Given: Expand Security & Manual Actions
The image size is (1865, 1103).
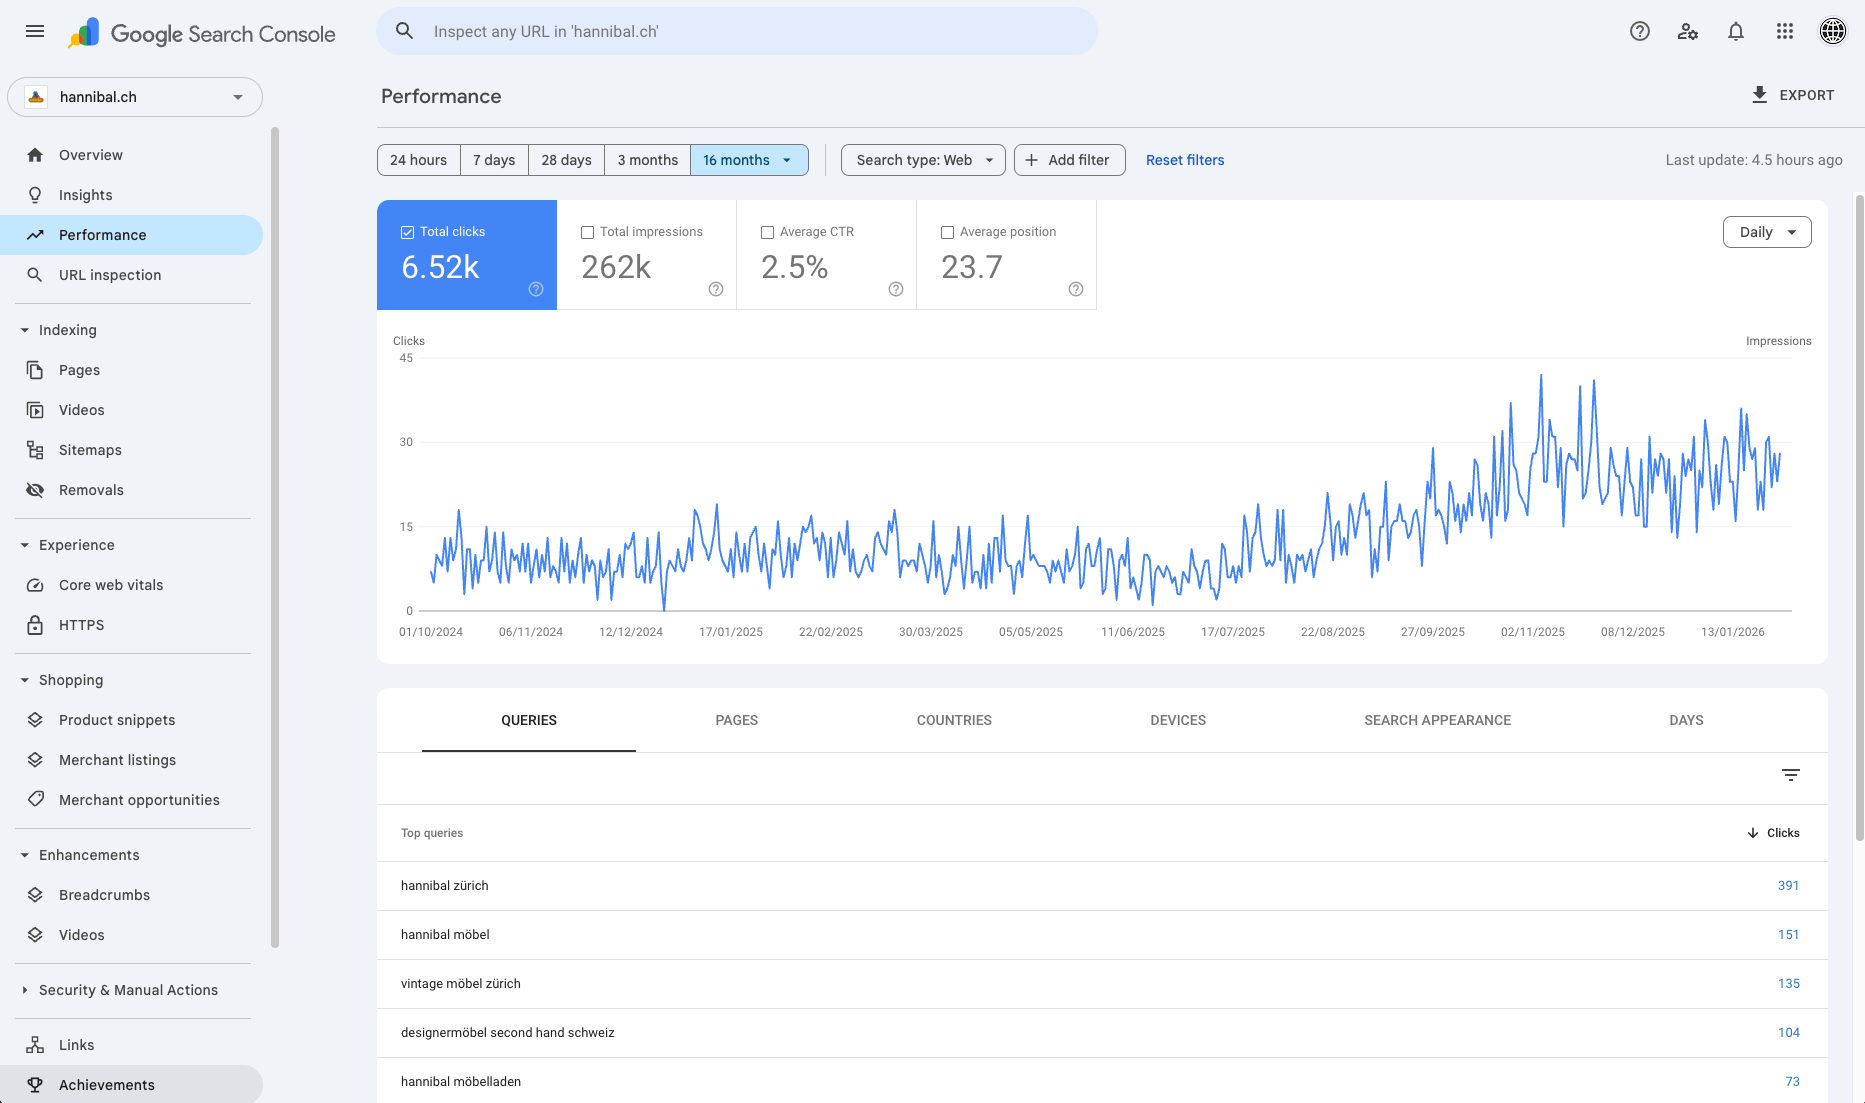Looking at the screenshot, I should point(128,989).
